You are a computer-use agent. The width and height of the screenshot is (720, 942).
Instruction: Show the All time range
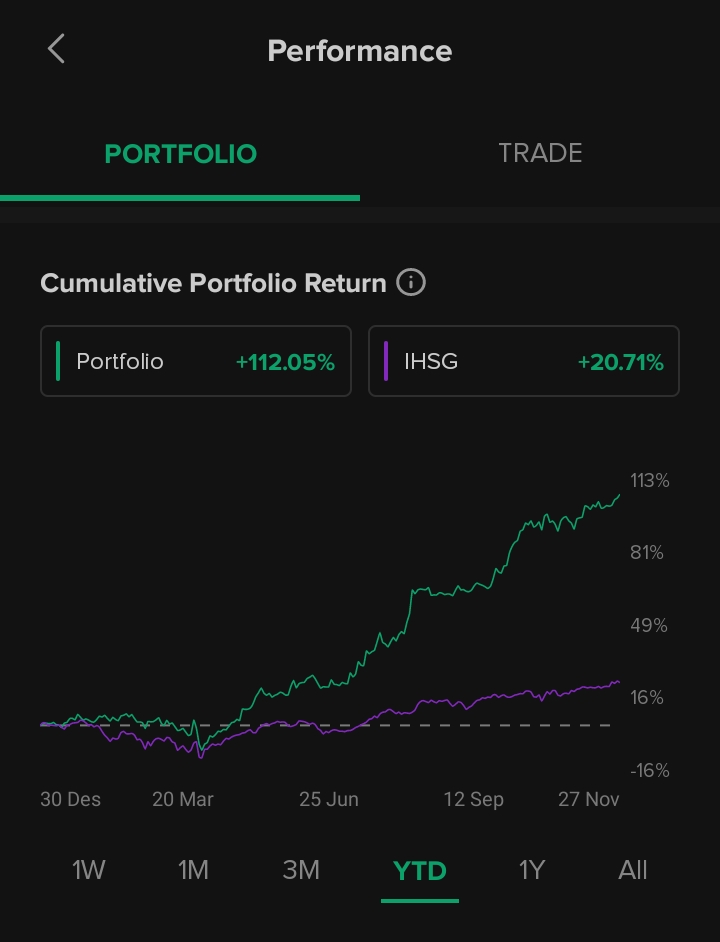pos(633,870)
